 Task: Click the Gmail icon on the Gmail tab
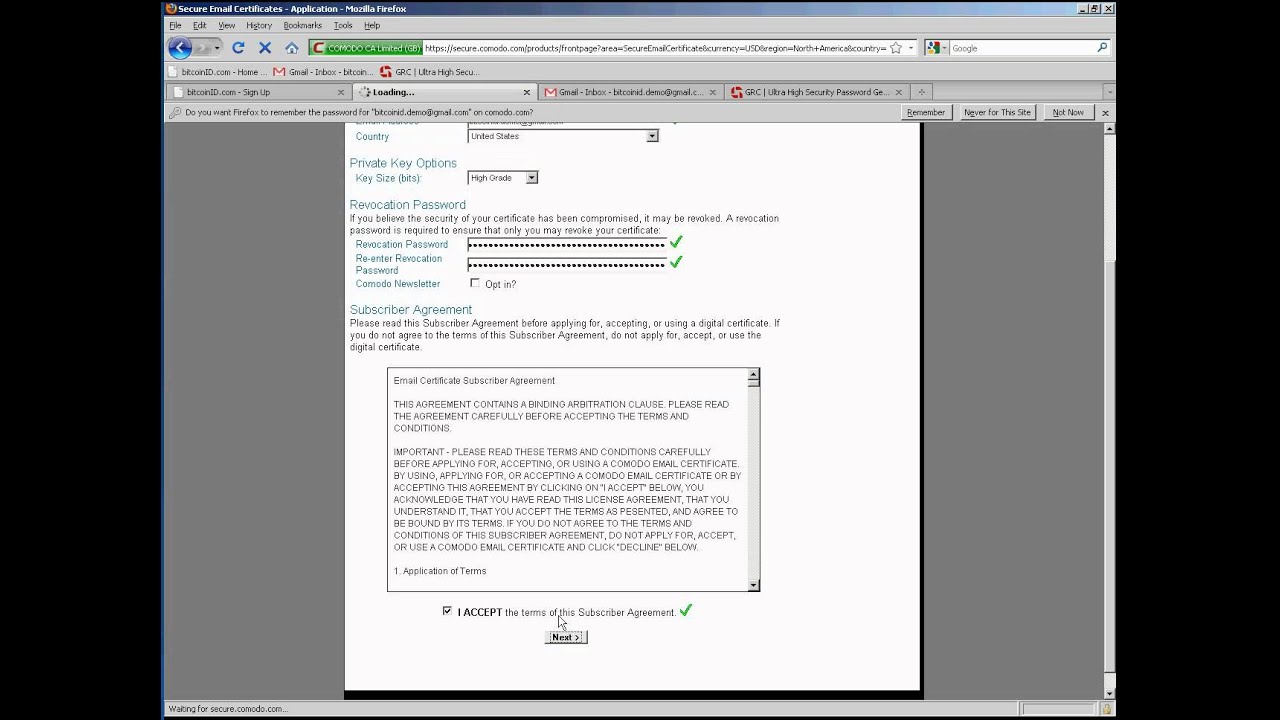pyautogui.click(x=550, y=92)
